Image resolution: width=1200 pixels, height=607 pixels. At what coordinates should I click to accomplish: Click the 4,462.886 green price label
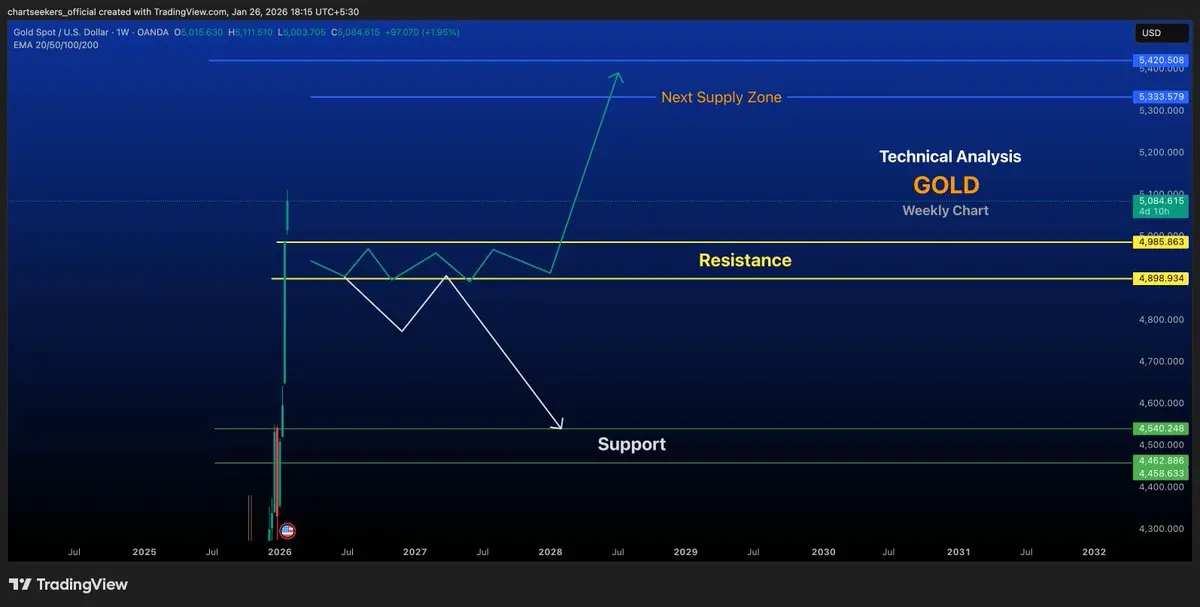pos(1160,461)
